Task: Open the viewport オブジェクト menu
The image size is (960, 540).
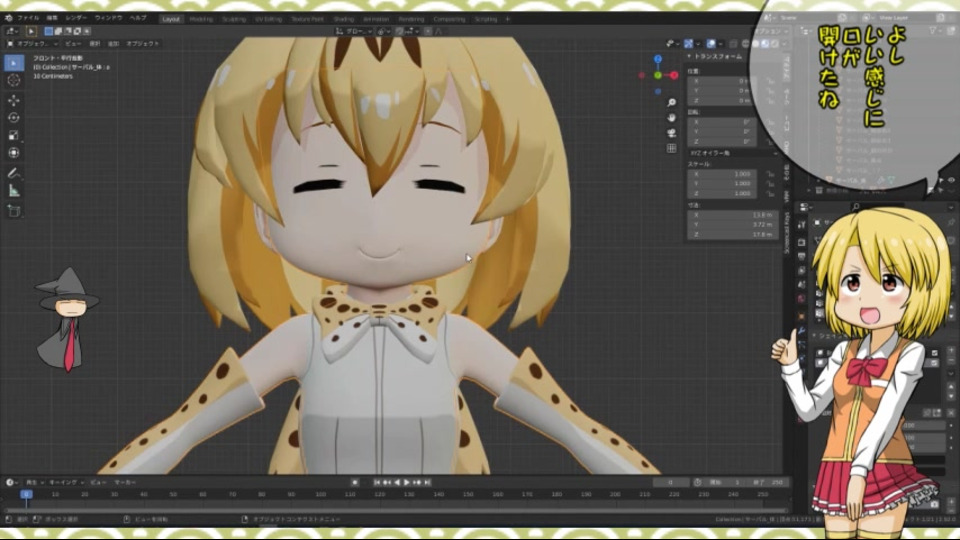Action: [x=143, y=43]
